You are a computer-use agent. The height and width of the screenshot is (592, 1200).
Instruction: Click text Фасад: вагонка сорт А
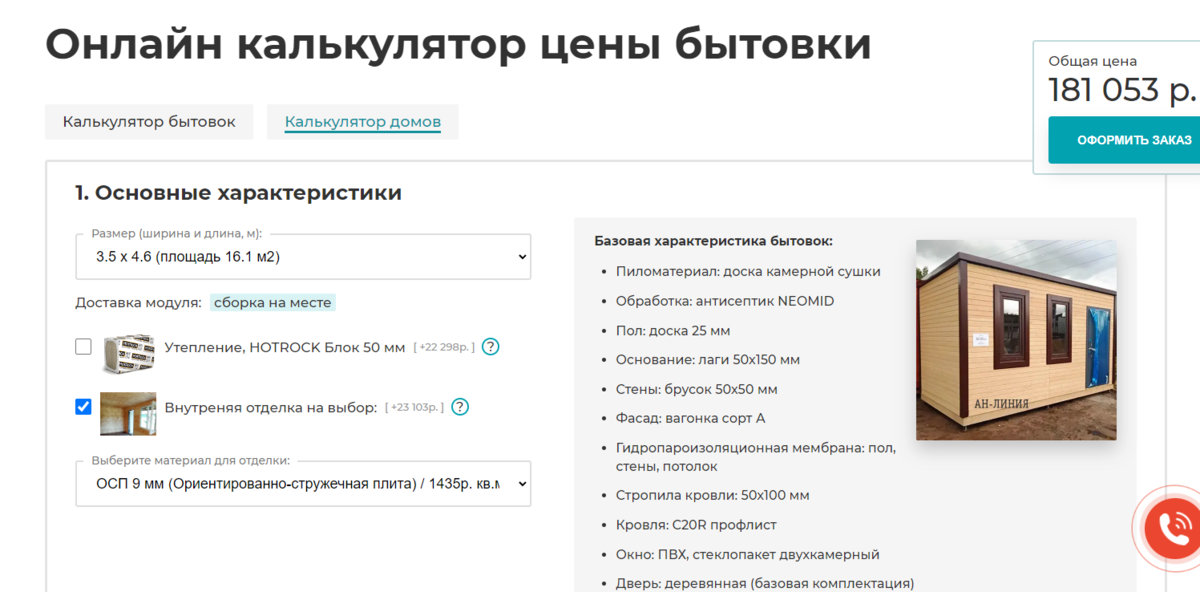pyautogui.click(x=690, y=418)
